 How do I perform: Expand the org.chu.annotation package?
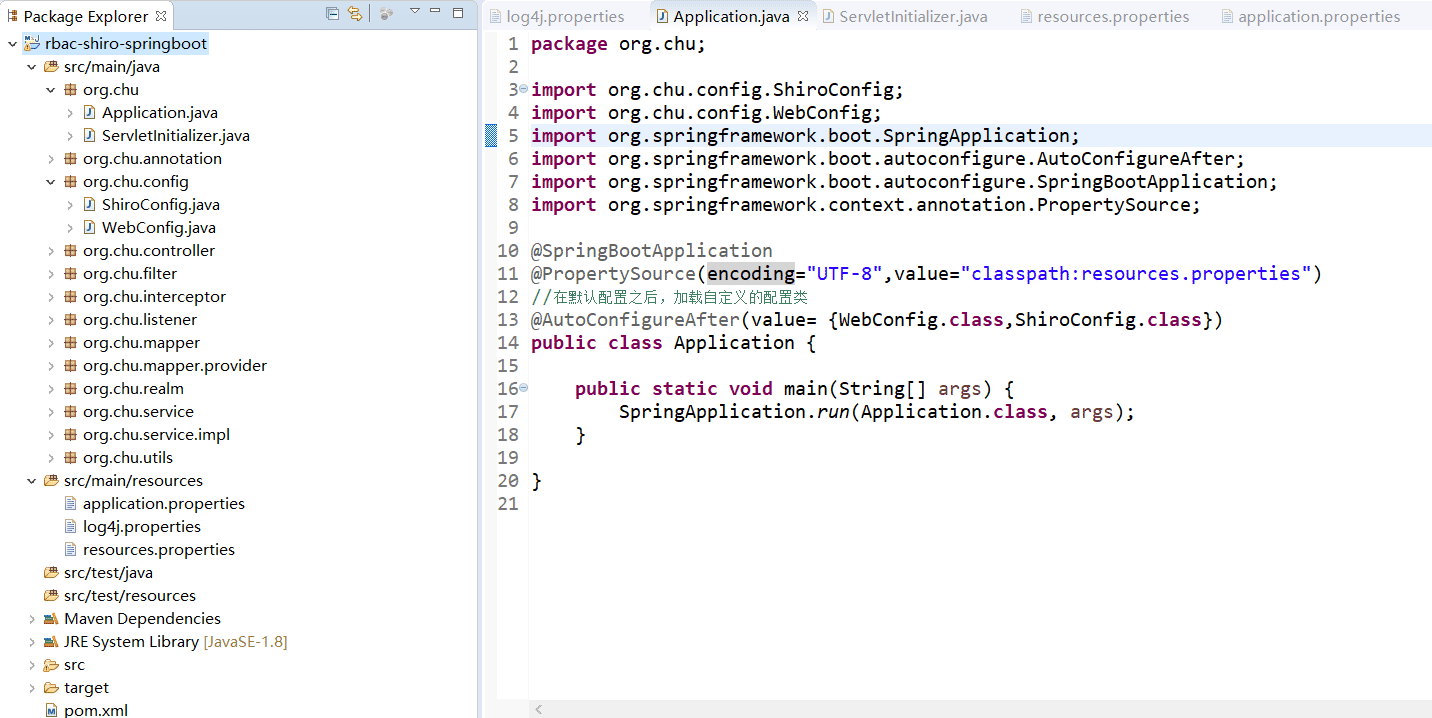50,159
